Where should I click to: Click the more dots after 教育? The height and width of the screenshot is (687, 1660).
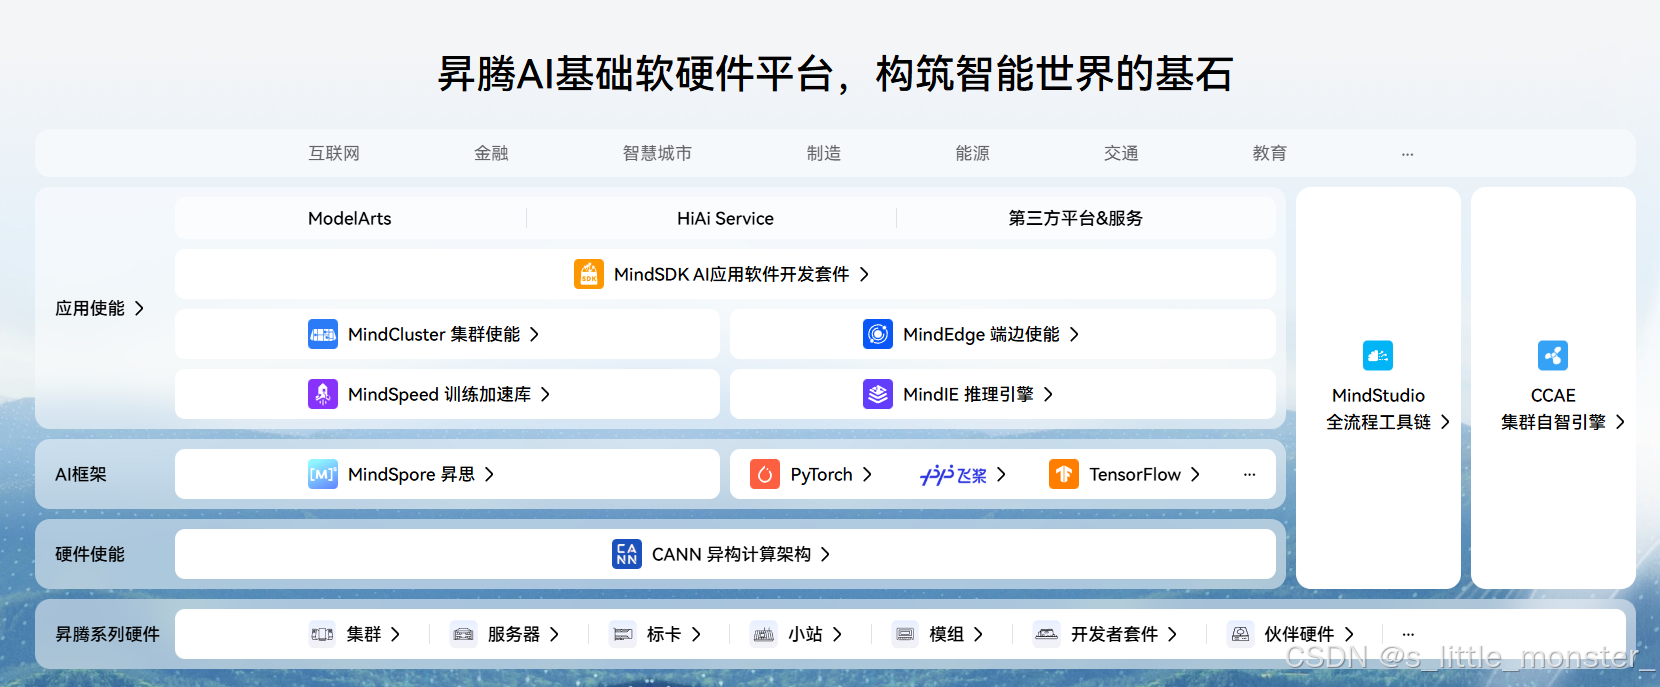(x=1407, y=154)
